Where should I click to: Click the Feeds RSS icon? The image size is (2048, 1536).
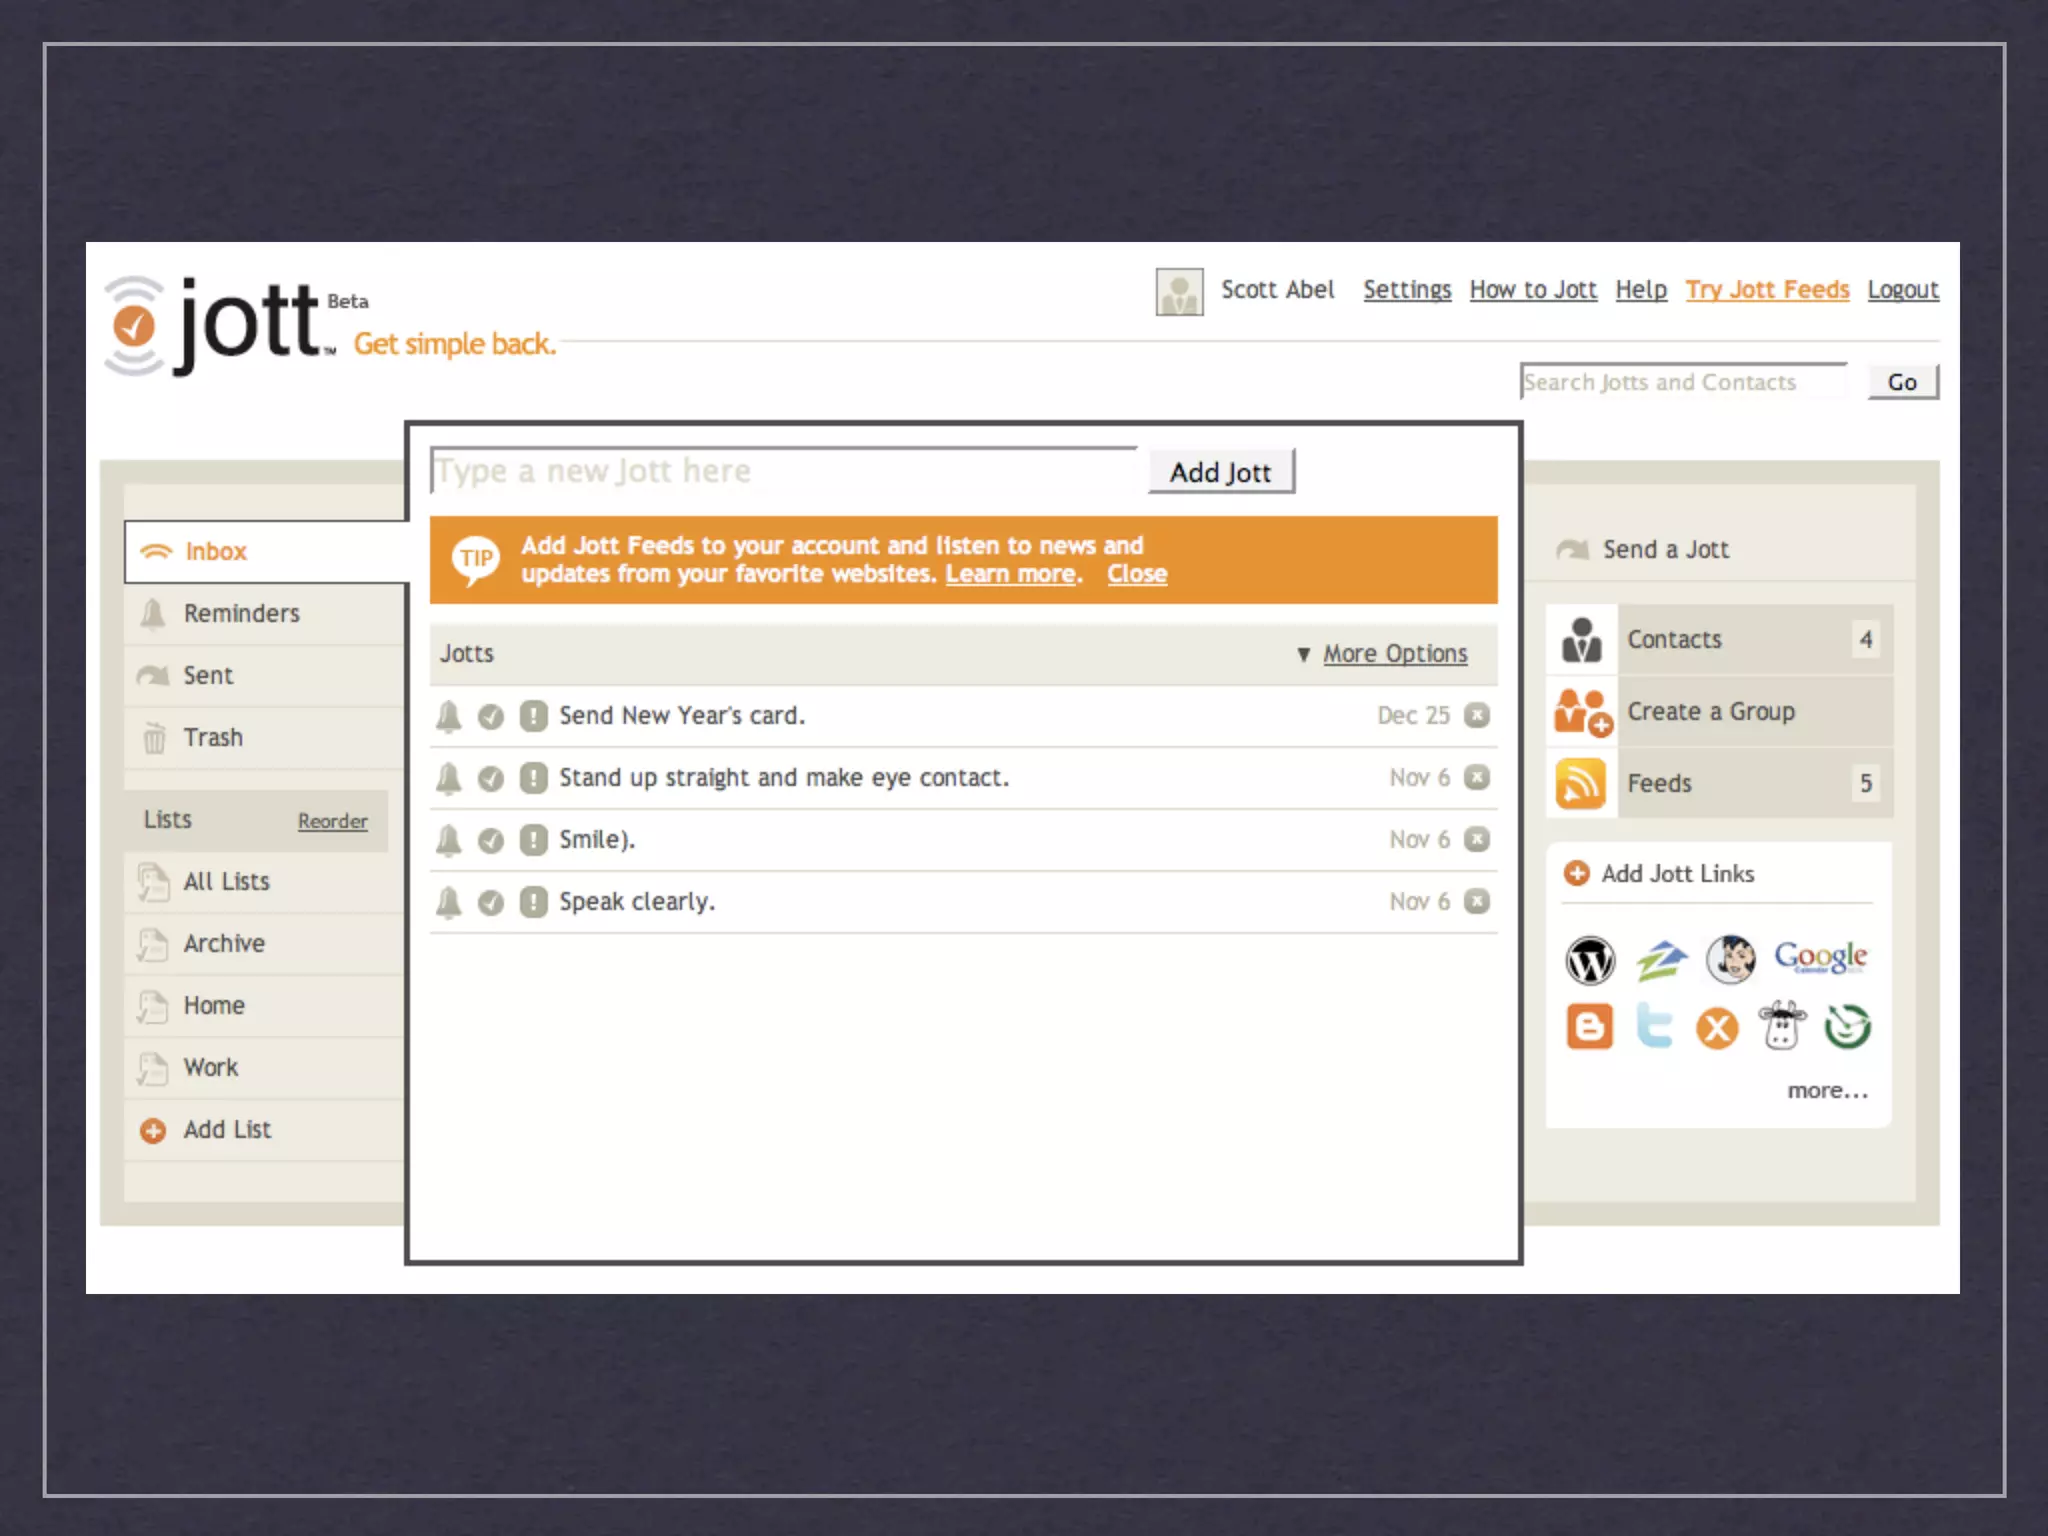[1581, 783]
